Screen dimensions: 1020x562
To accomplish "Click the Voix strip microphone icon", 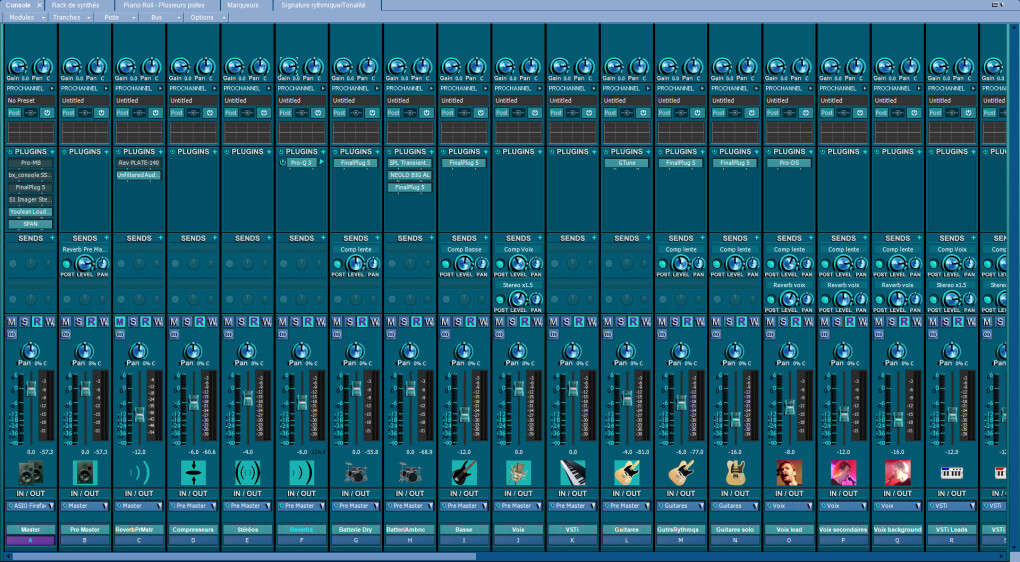I will (x=518, y=473).
